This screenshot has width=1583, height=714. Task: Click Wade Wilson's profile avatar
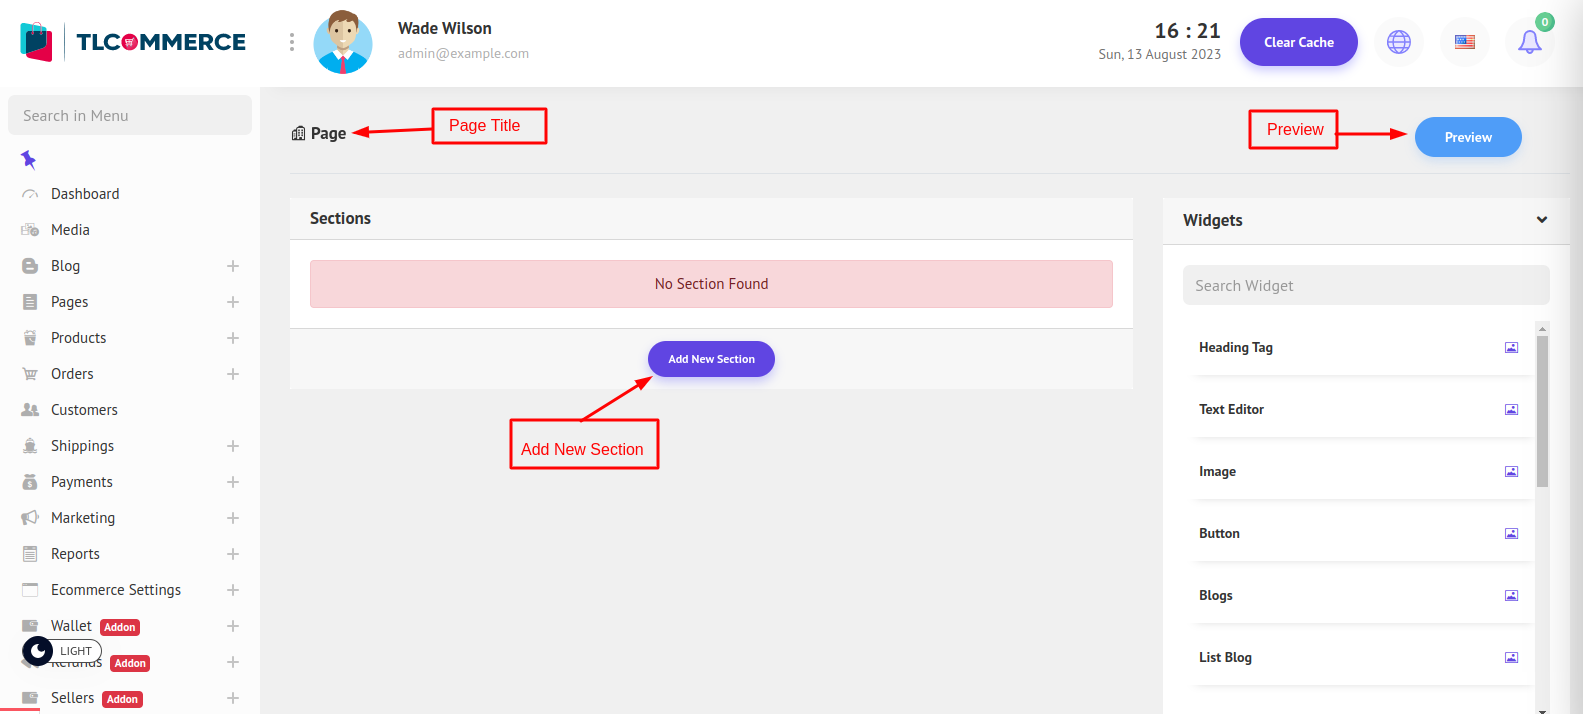[x=343, y=42]
